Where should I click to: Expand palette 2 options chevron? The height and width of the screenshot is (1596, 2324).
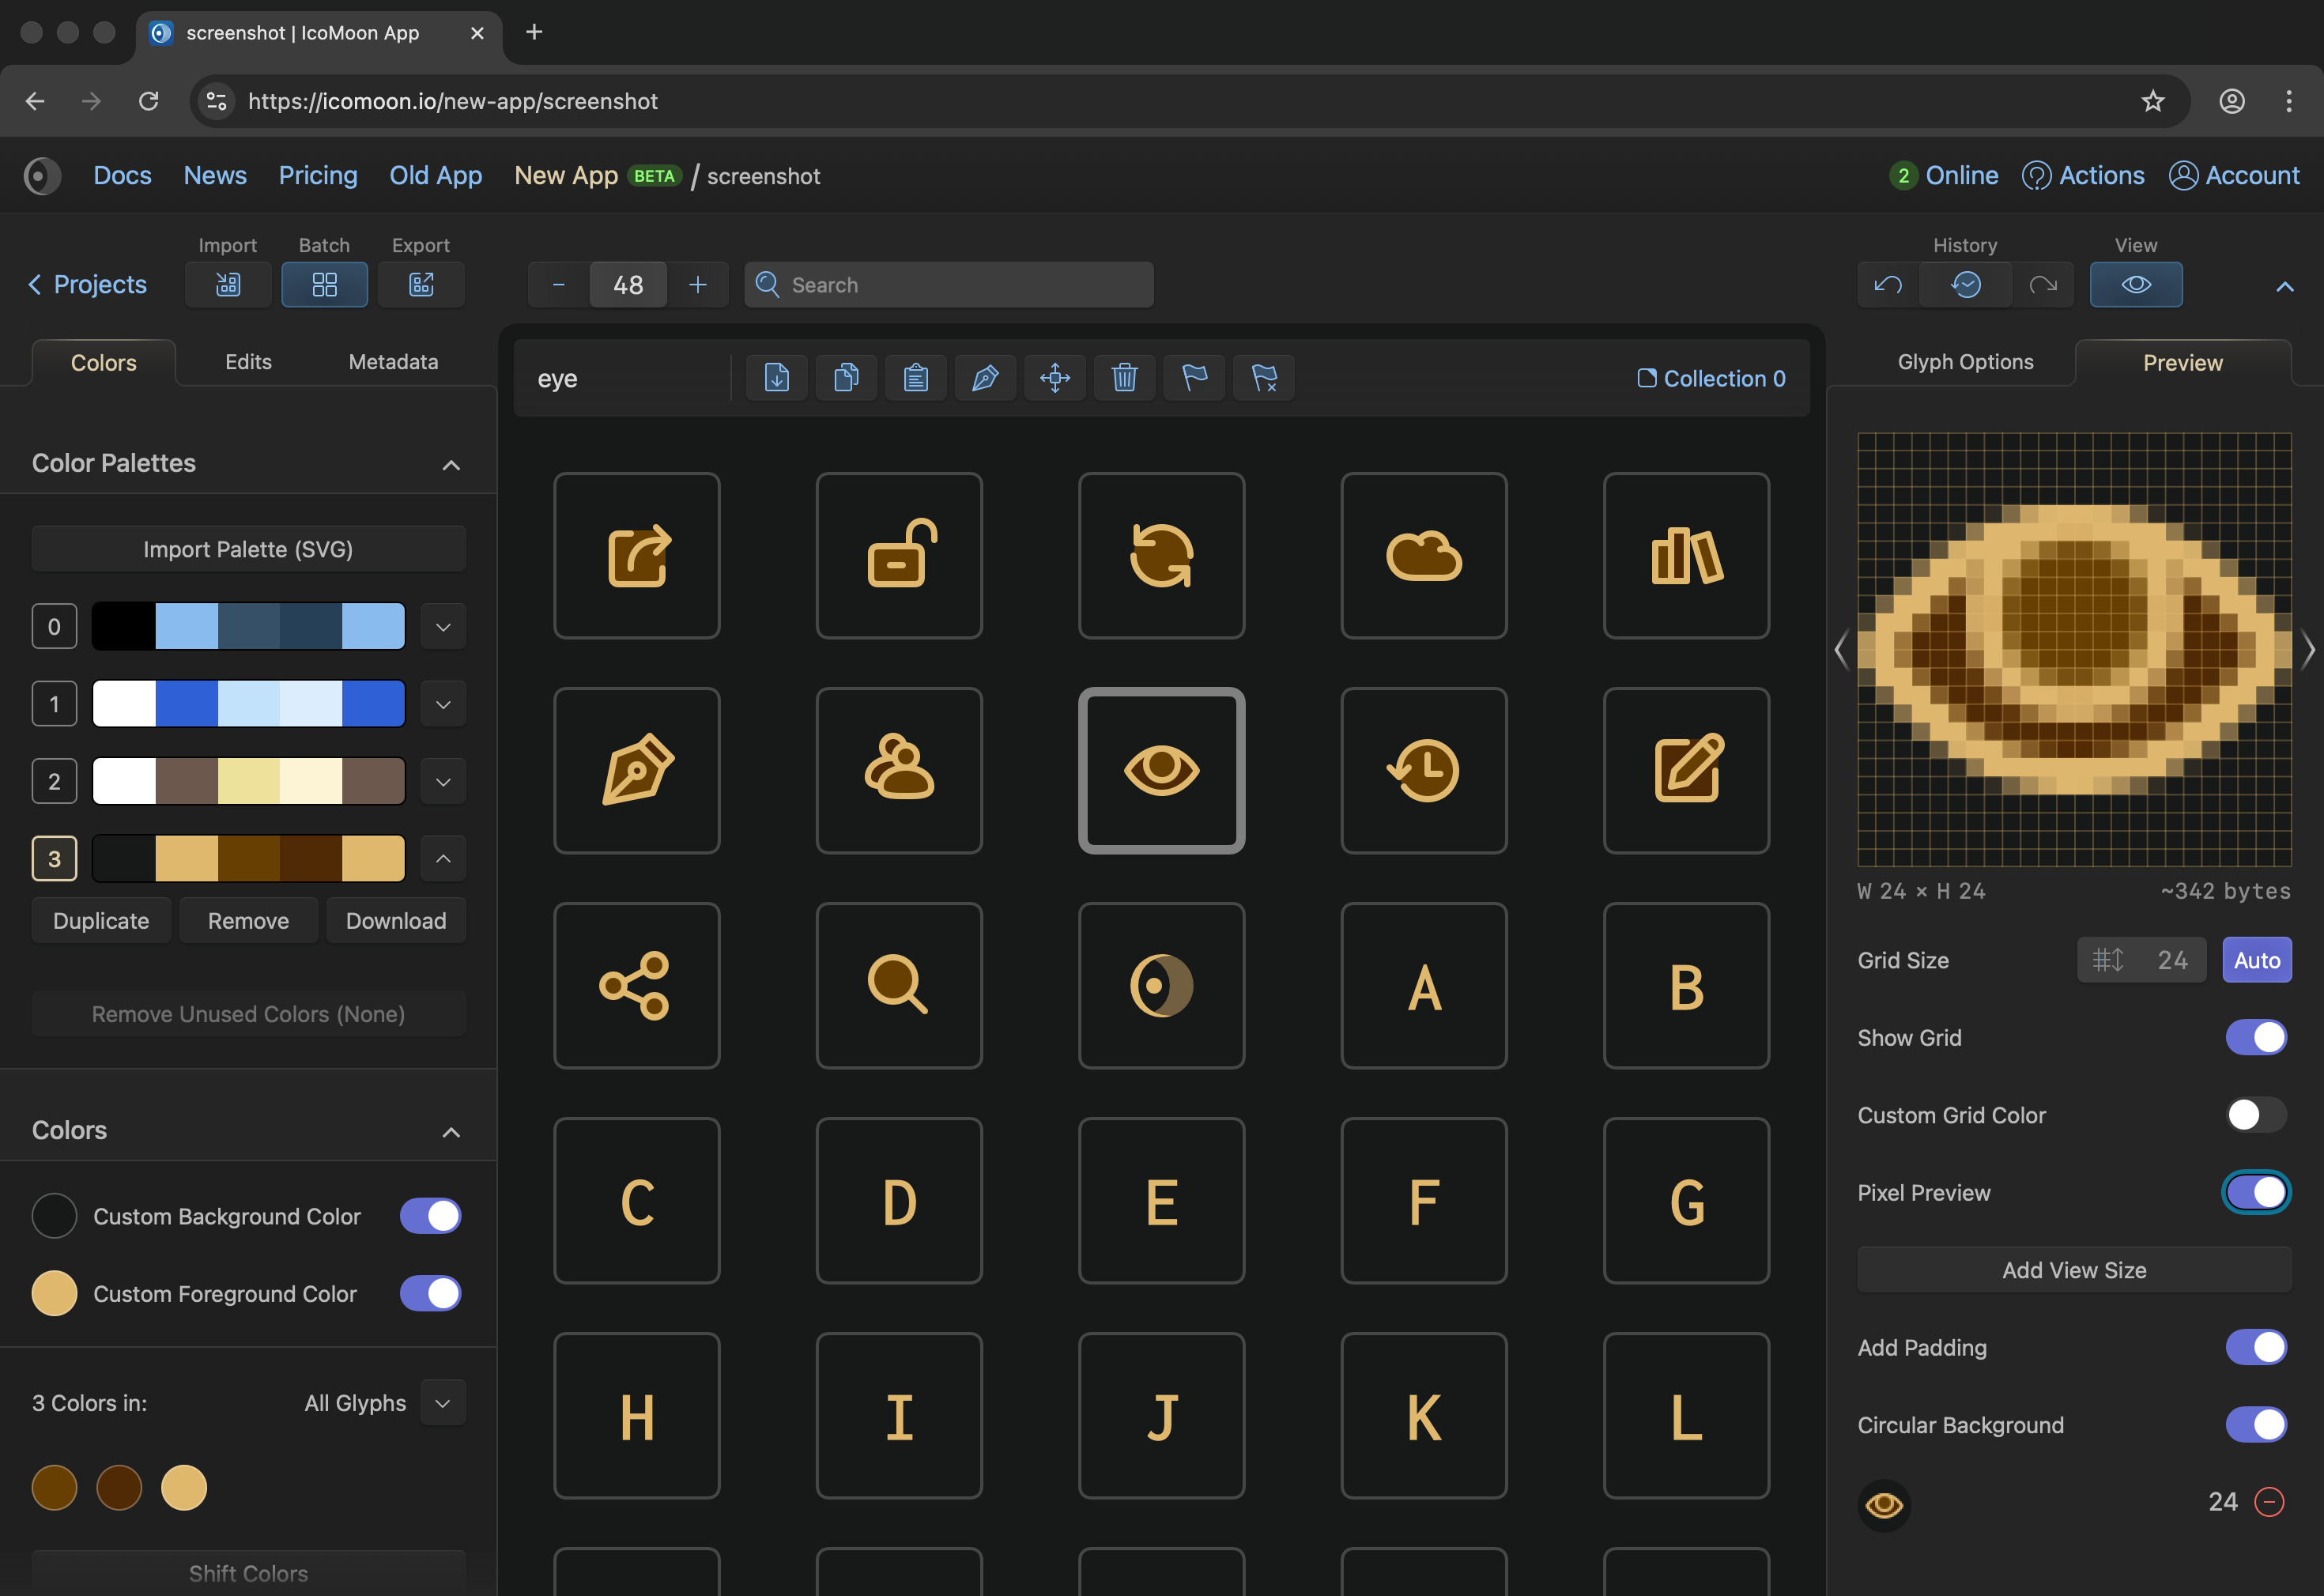(x=442, y=781)
